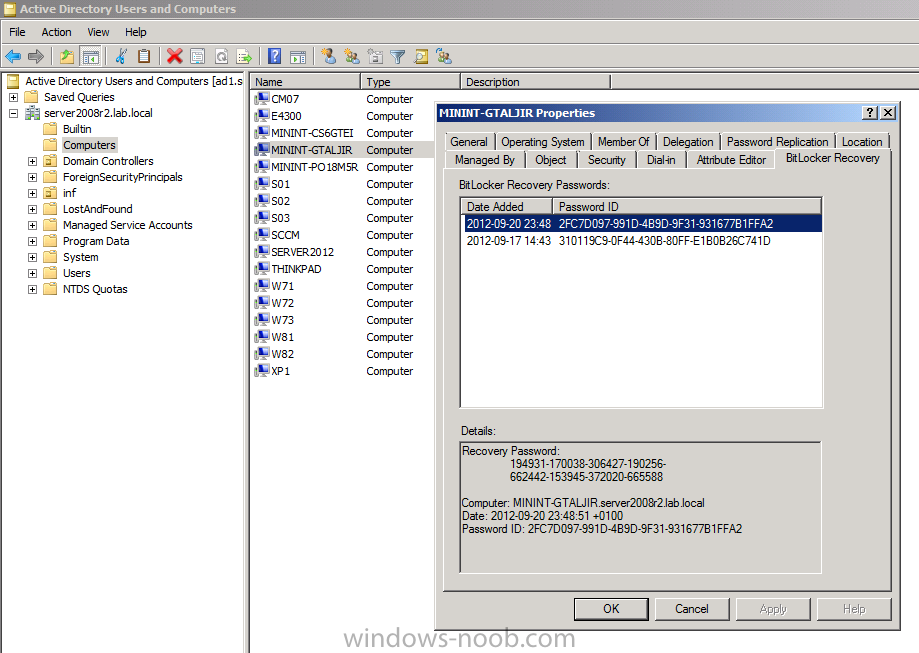Expand the Domain Controllers node
The height and width of the screenshot is (653, 919).
pos(32,161)
